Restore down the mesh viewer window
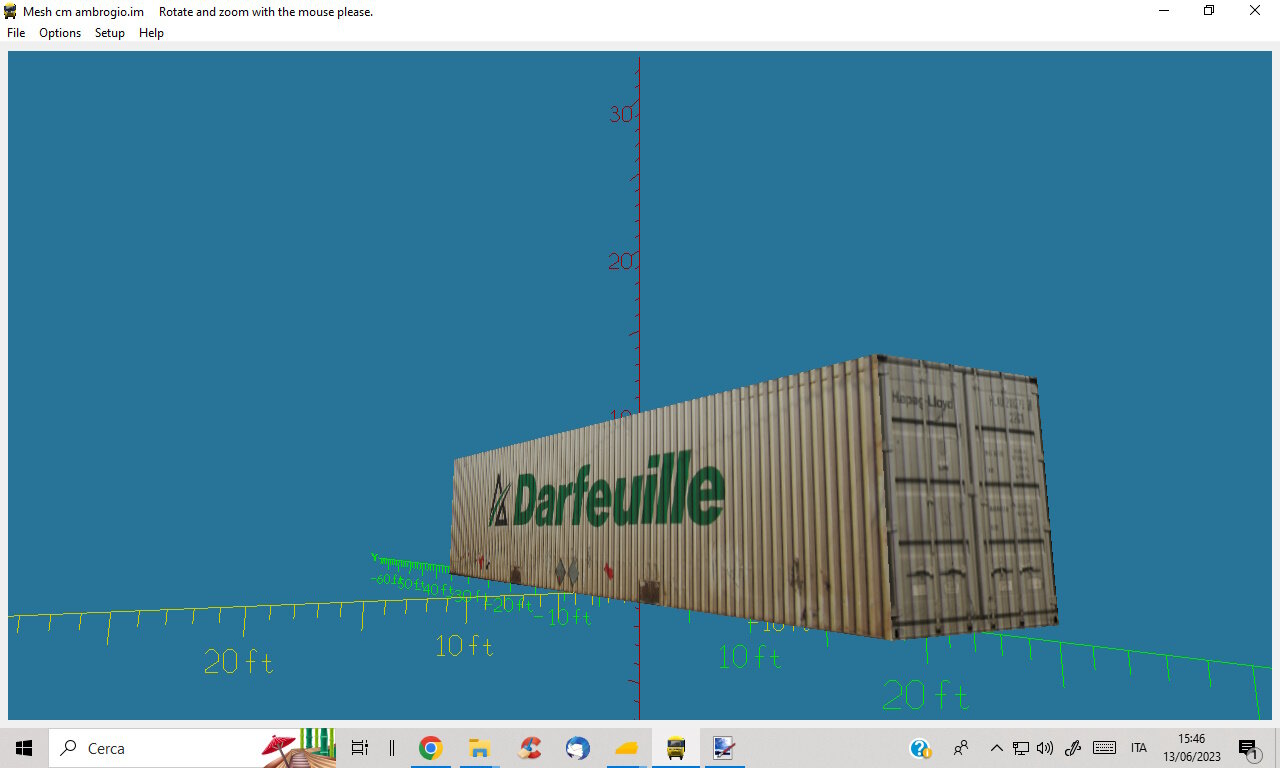Viewport: 1280px width, 768px height. click(1209, 11)
